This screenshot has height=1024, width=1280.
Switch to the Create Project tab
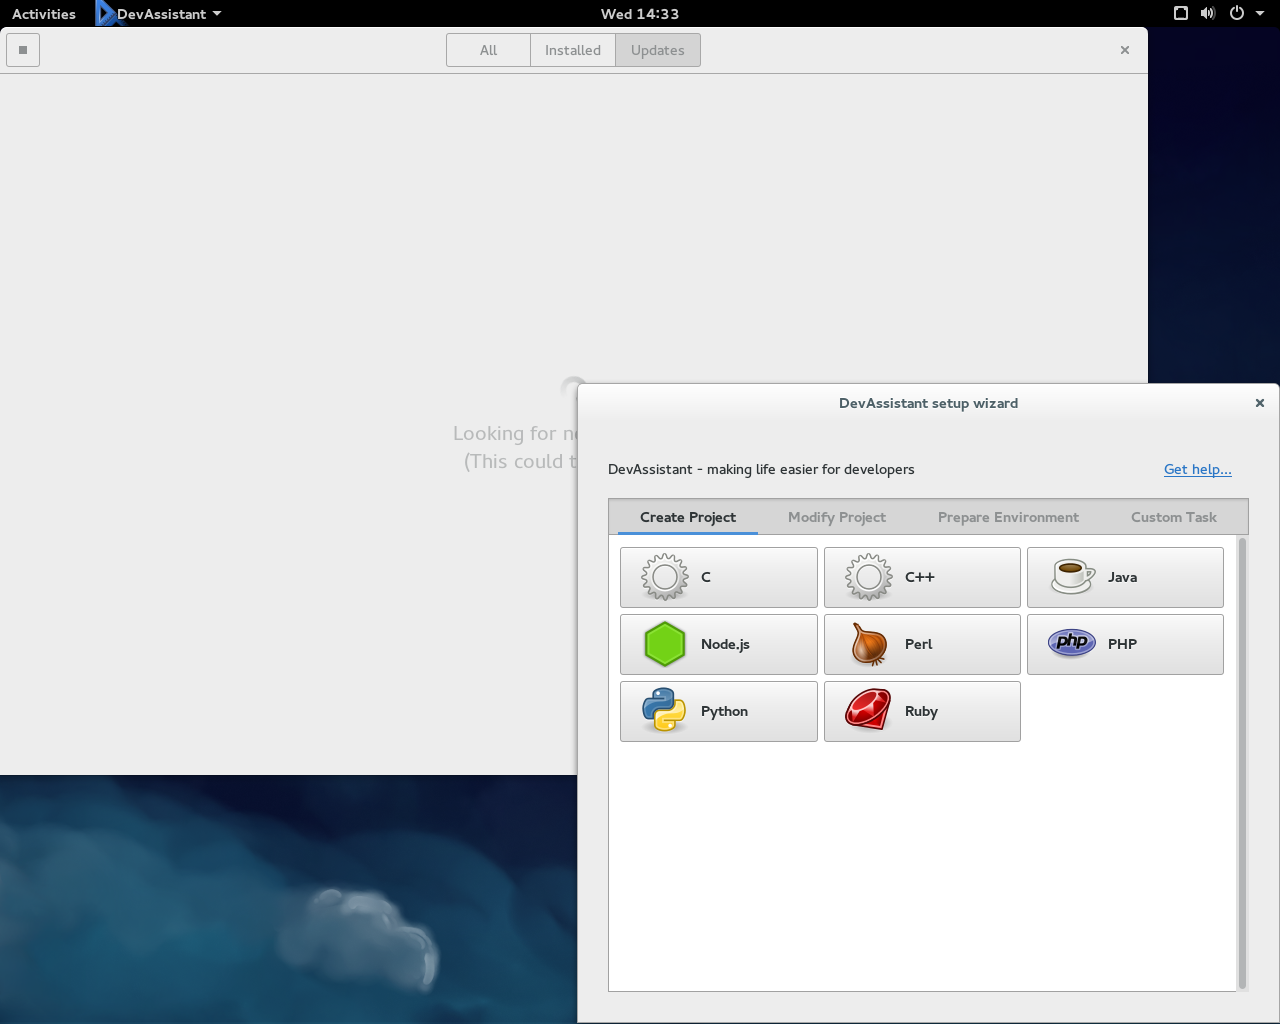[x=688, y=517]
